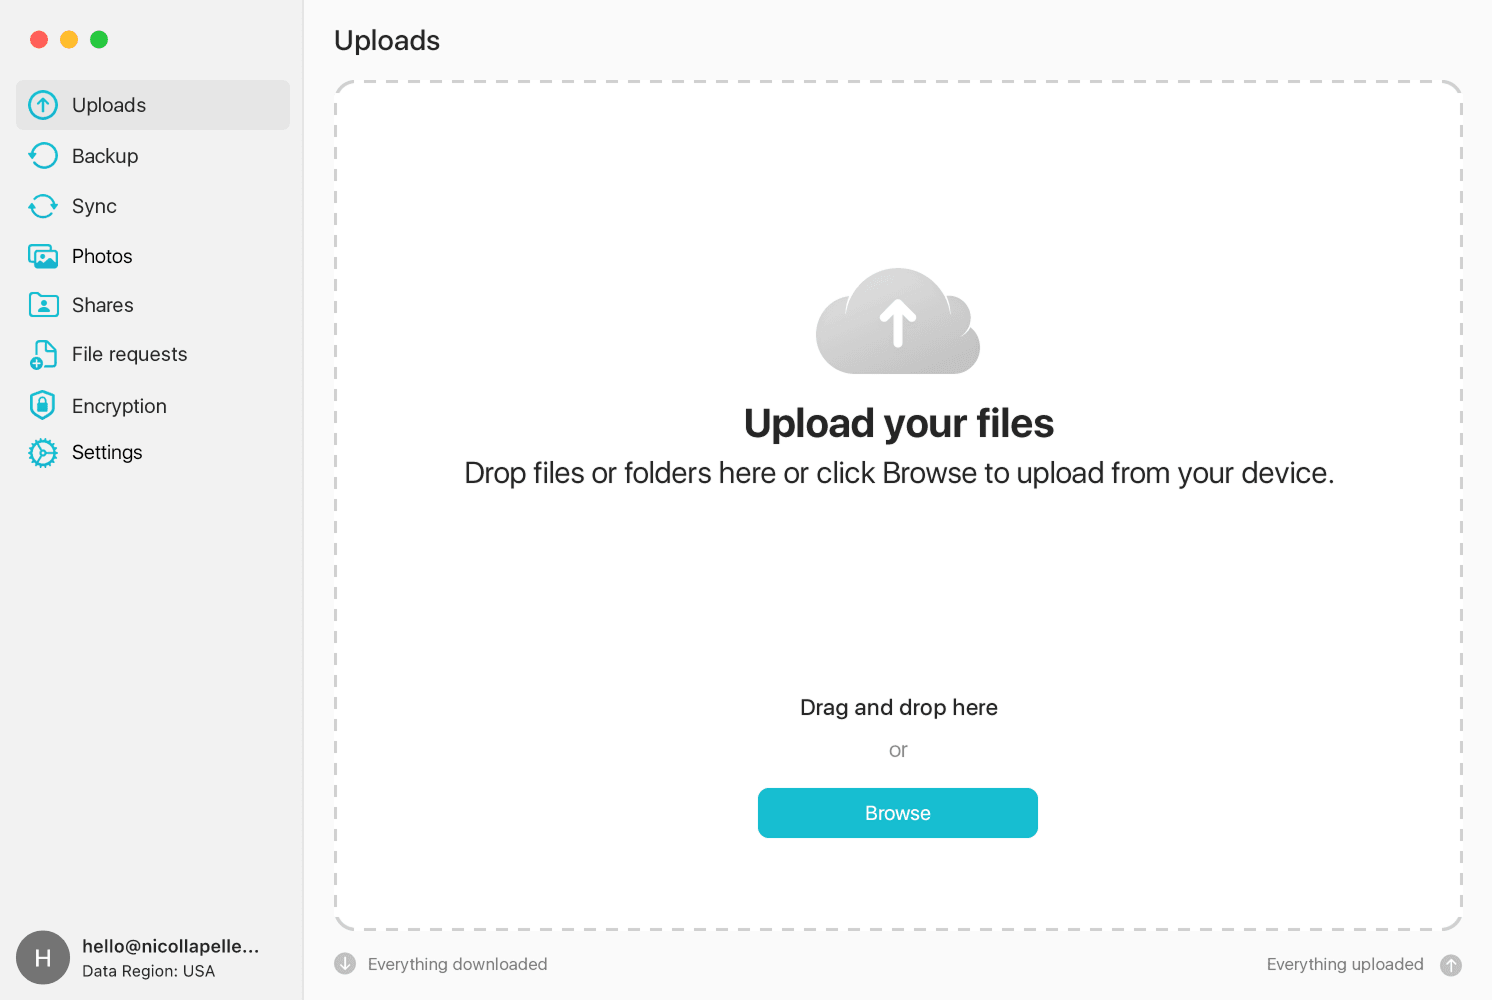Switch to the Sync section

click(94, 206)
